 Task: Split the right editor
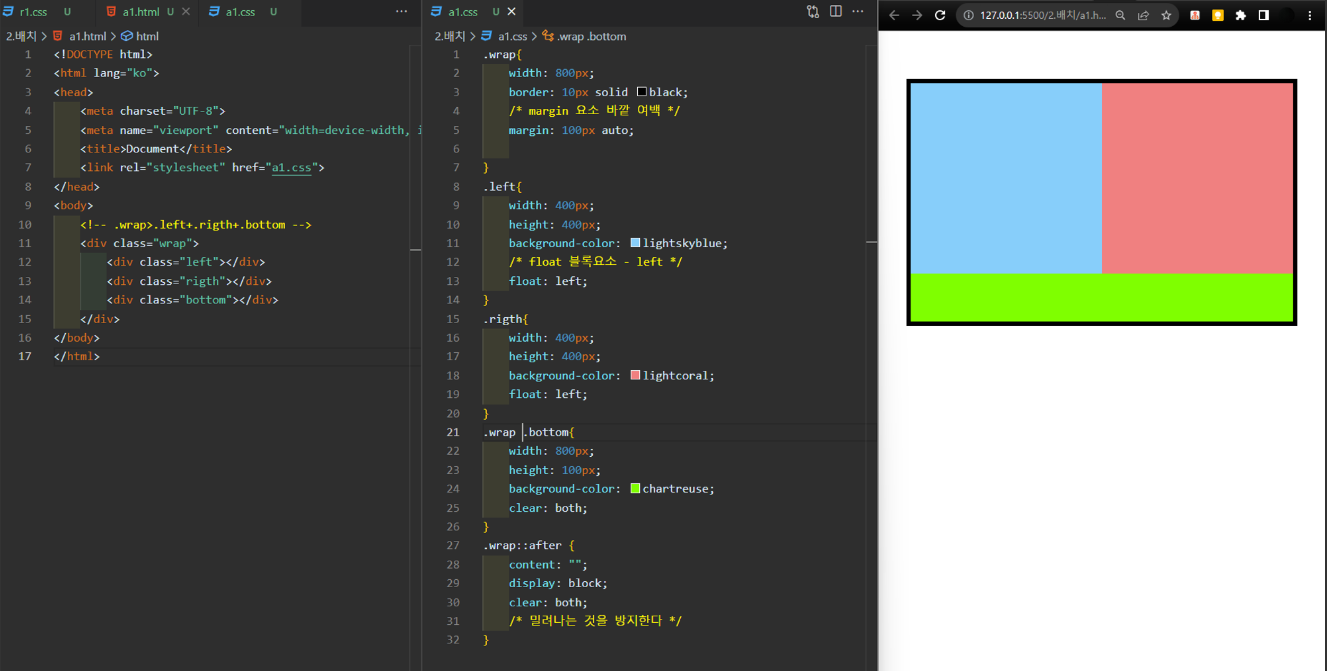click(x=836, y=12)
